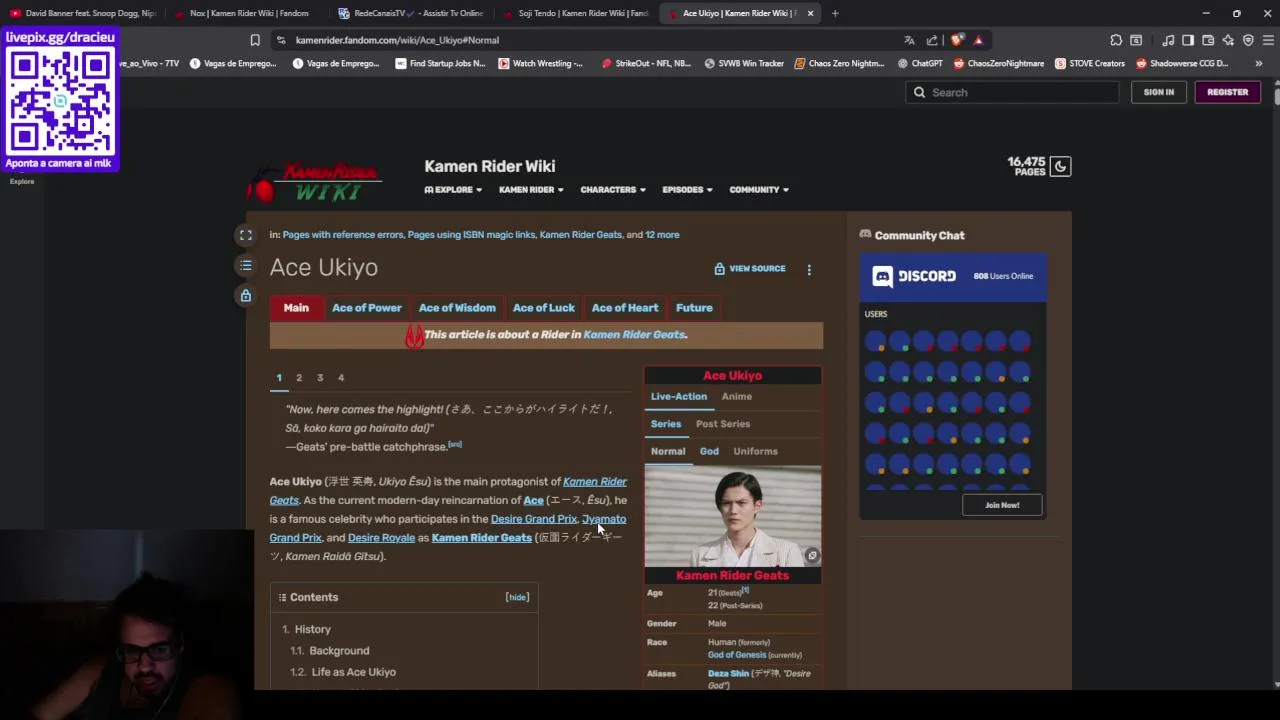Expand the Explore dropdown menu

coord(453,189)
